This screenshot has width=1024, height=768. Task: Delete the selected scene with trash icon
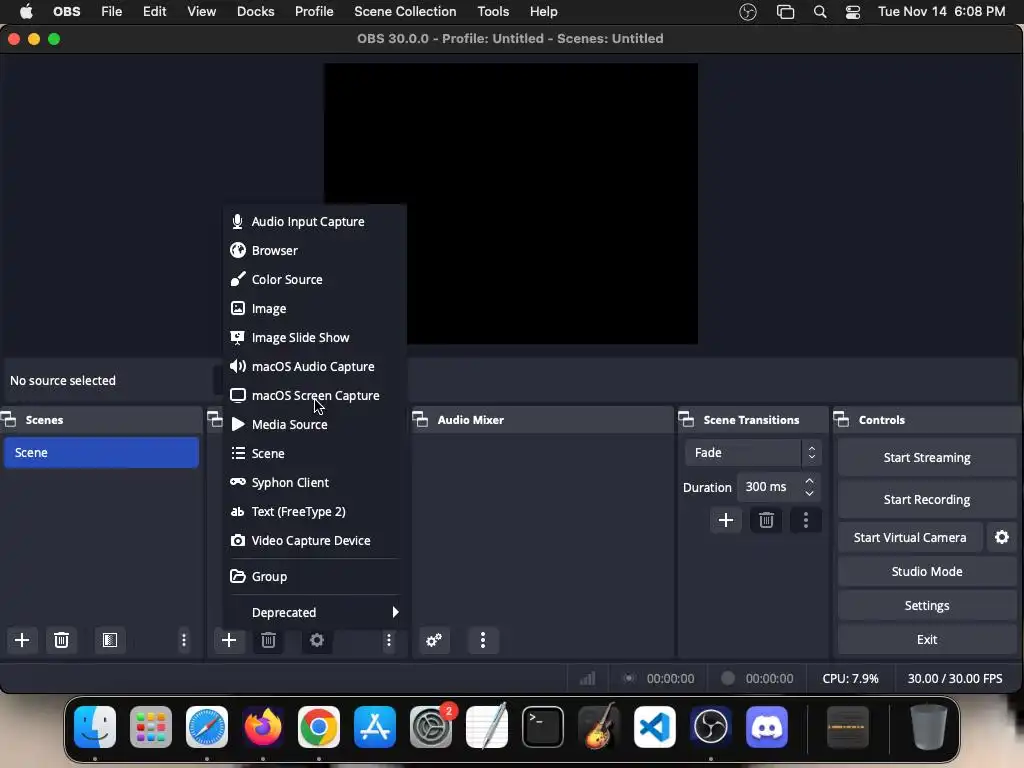pyautogui.click(x=61, y=640)
